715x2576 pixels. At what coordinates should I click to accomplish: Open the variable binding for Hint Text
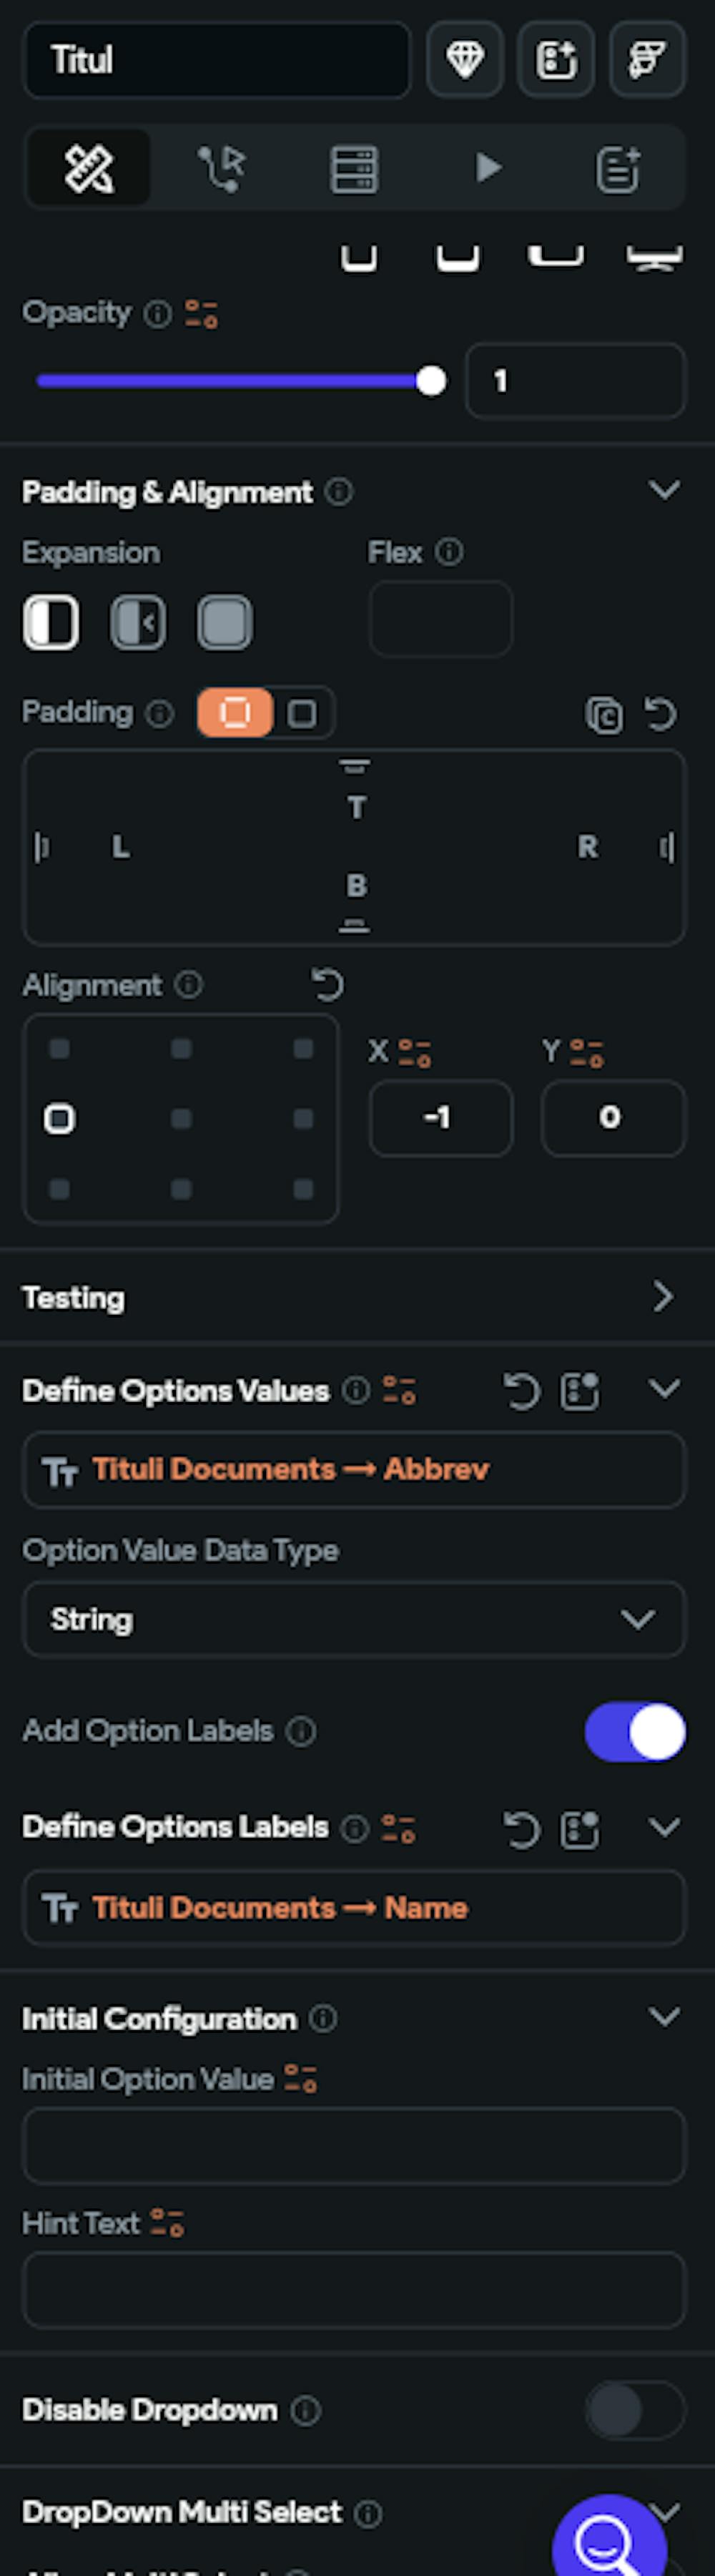click(167, 2223)
